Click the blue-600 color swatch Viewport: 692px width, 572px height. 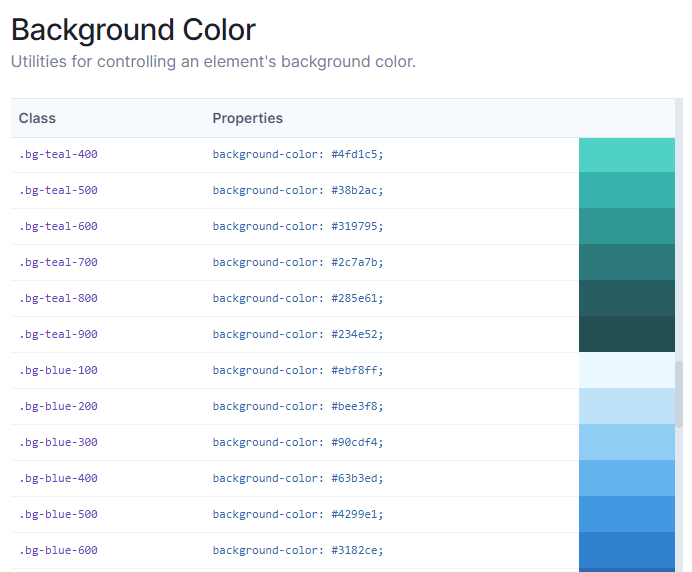tap(627, 550)
